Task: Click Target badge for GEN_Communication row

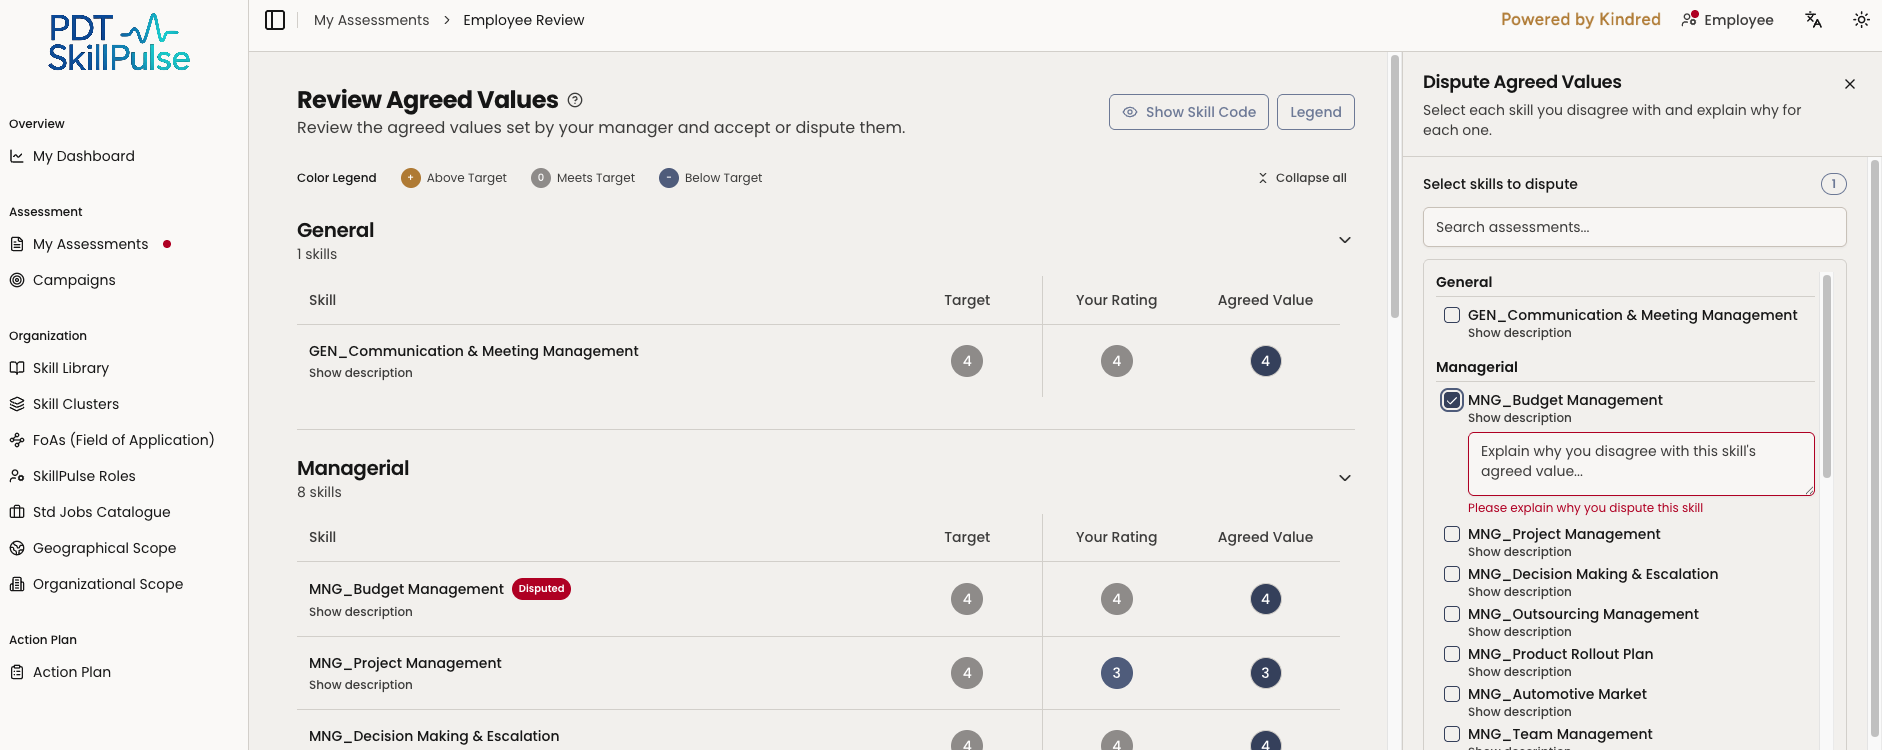Action: point(967,361)
